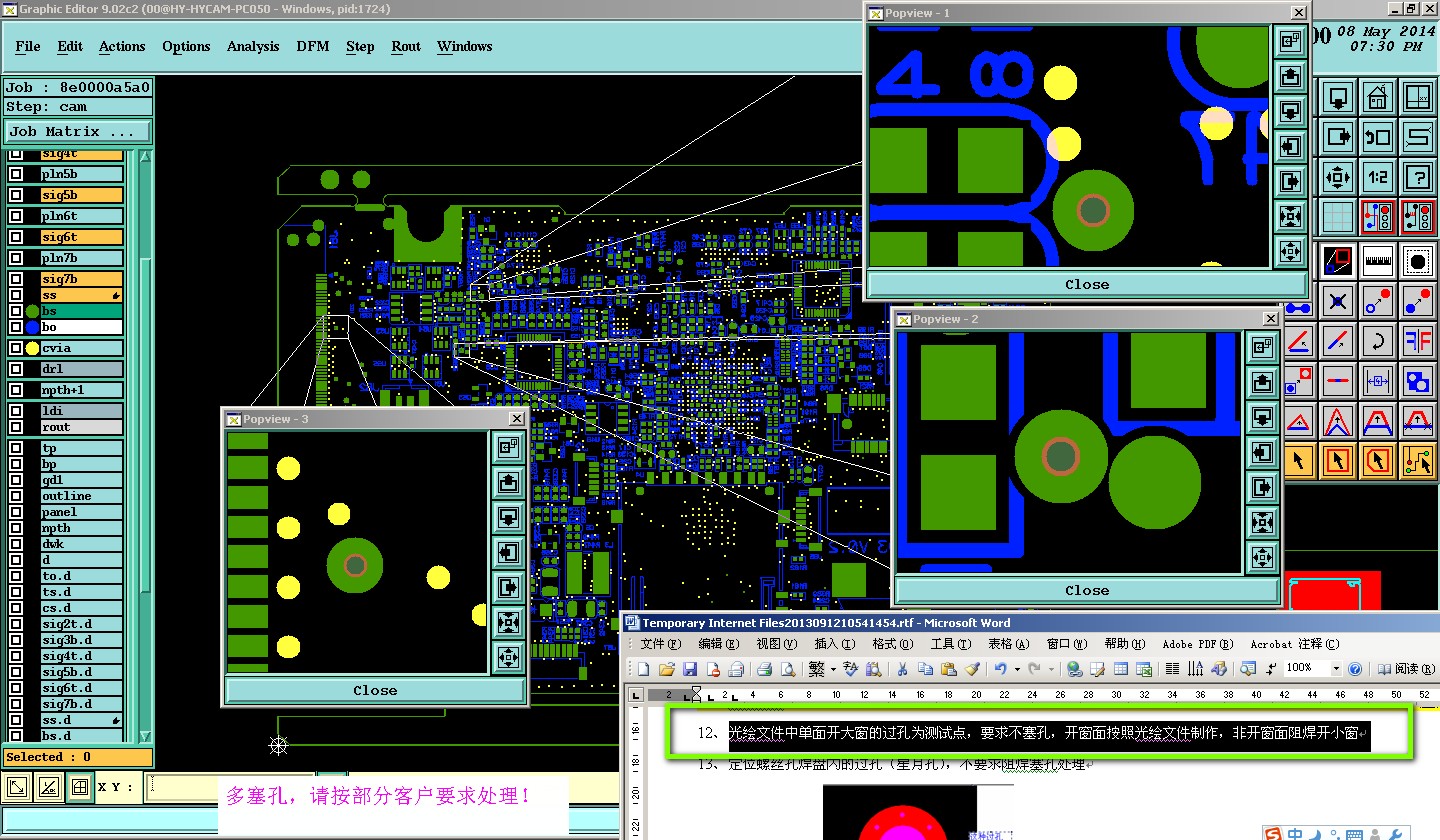Click the Word tab selector L box
1440x840 pixels.
pyautogui.click(x=636, y=694)
